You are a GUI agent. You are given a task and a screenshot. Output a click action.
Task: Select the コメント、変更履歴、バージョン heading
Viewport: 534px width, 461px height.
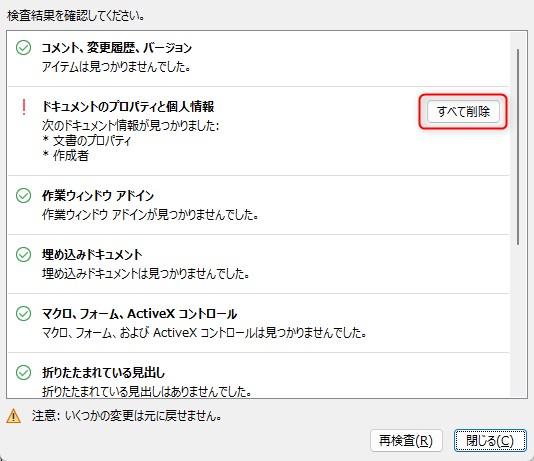tap(117, 48)
